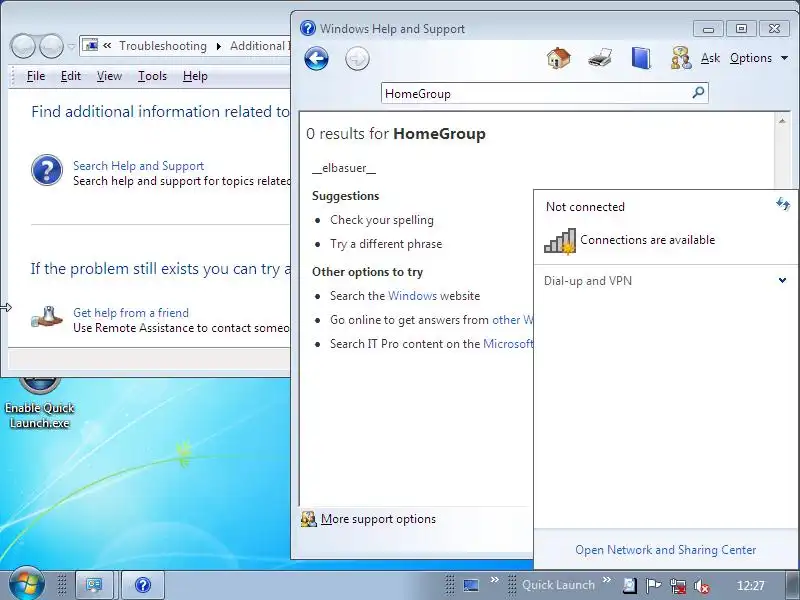This screenshot has height=600, width=800.
Task: Click the tray icon left of the flag
Action: [x=630, y=585]
